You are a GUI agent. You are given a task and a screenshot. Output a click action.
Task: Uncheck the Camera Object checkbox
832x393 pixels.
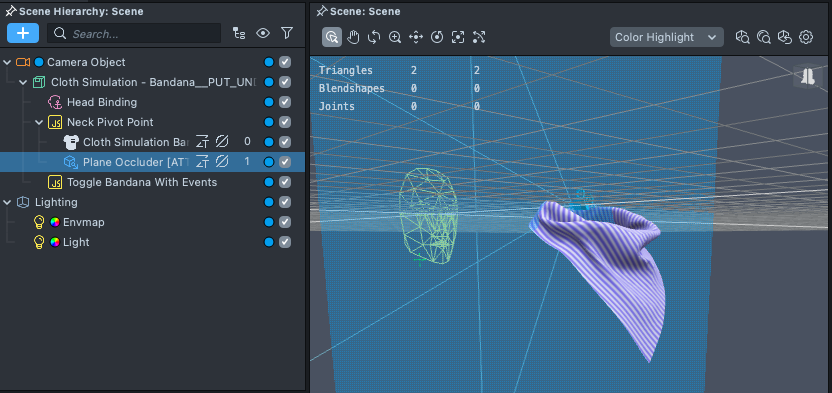[285, 62]
